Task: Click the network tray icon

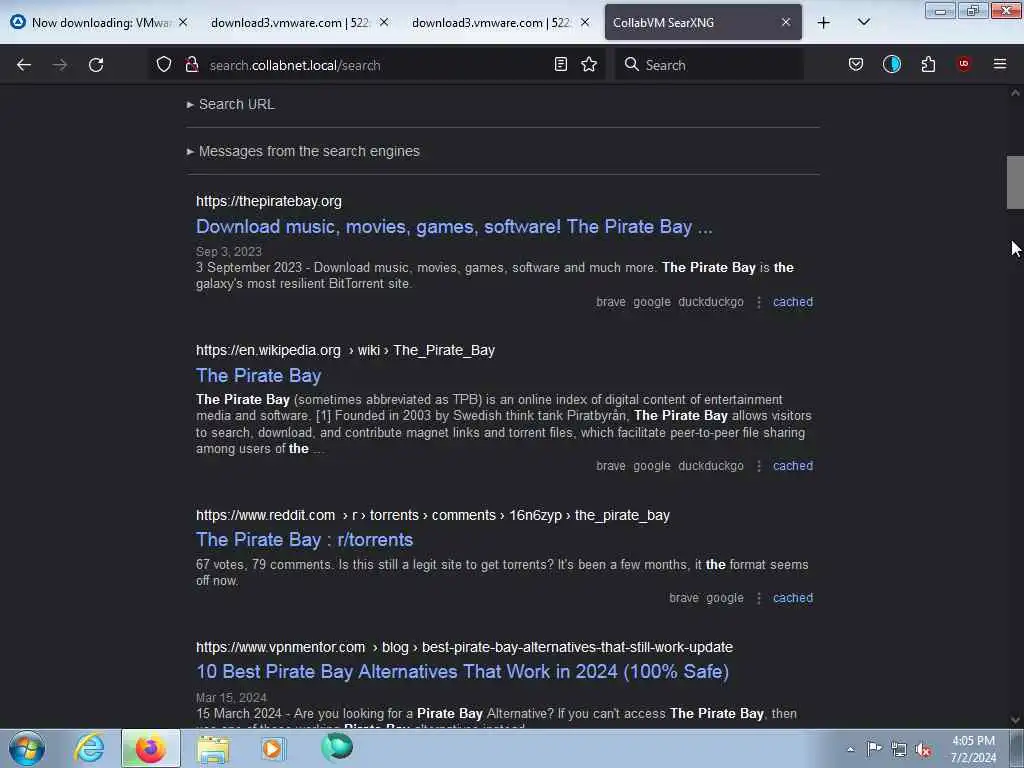Action: click(899, 749)
